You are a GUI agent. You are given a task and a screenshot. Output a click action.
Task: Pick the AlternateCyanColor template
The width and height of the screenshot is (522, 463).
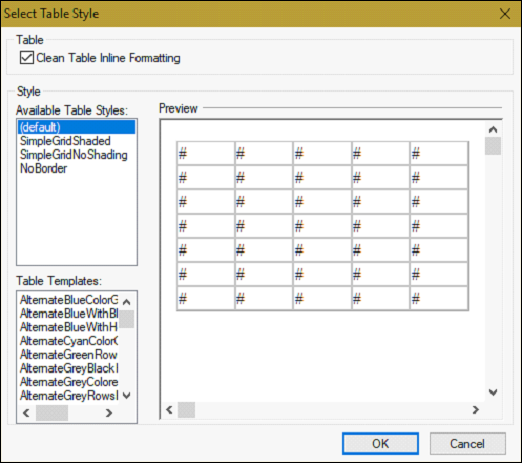pyautogui.click(x=69, y=341)
